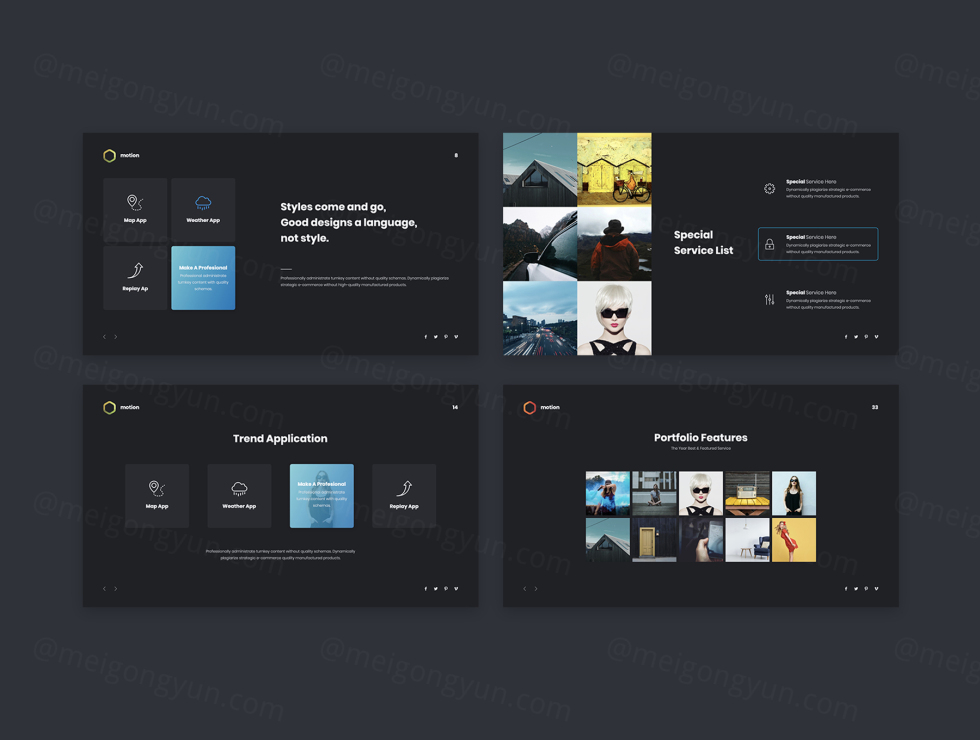Open the large blonde woman sunglasses photo

pos(614,318)
